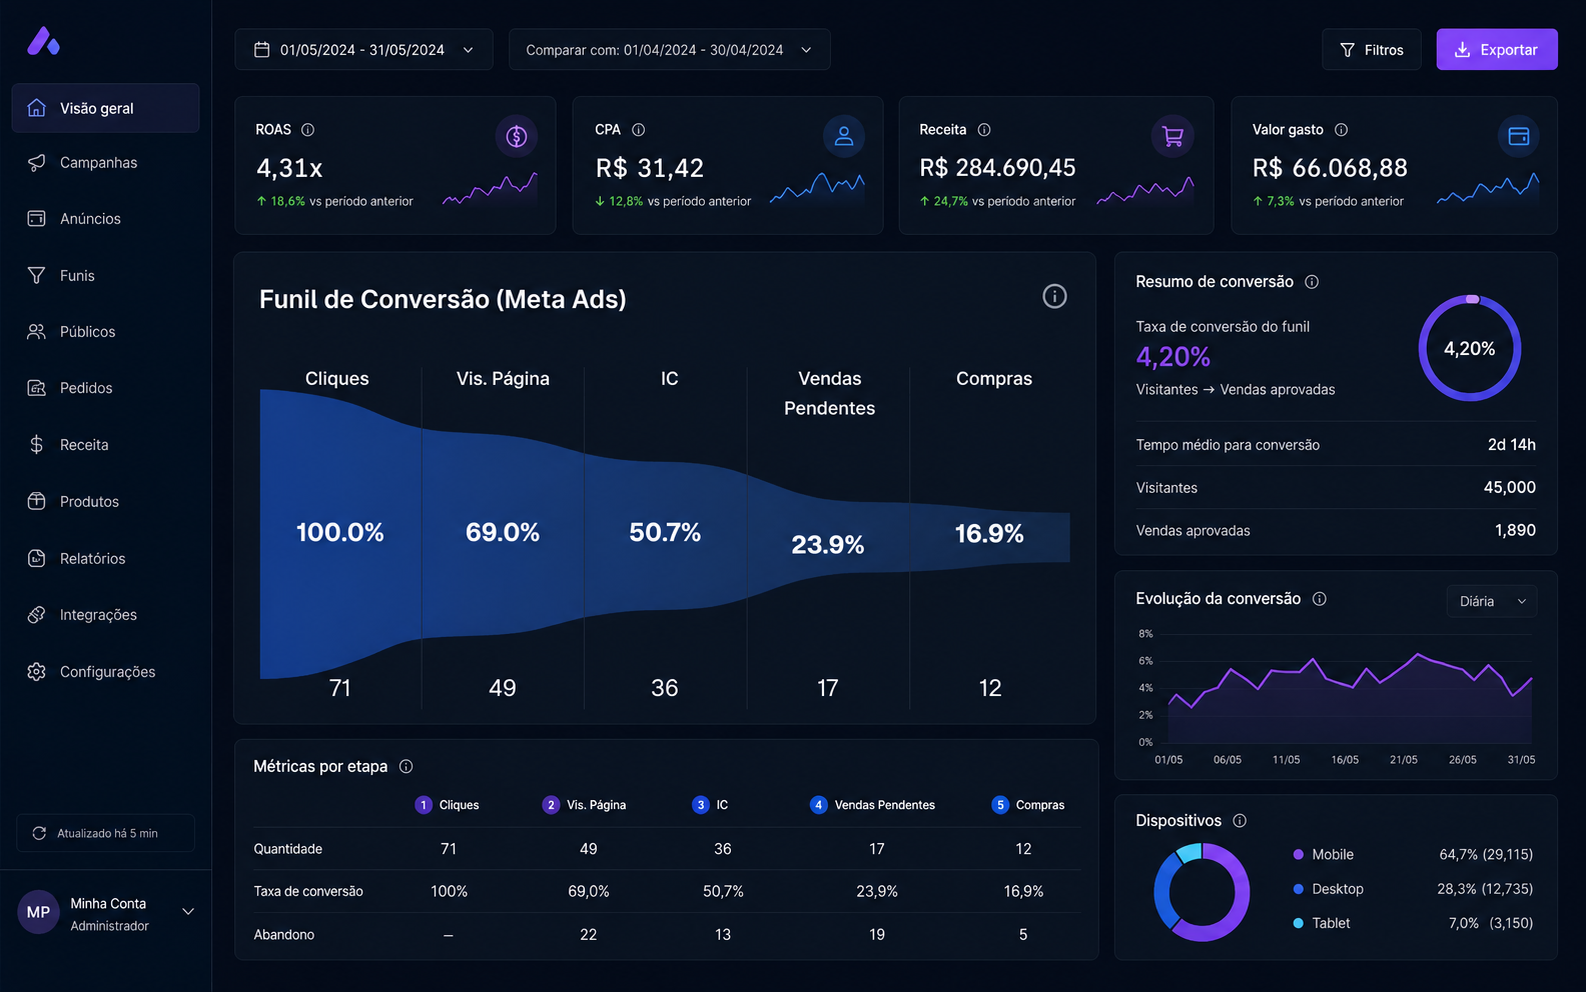Click the CPA info icon
The image size is (1586, 992).
click(x=638, y=130)
